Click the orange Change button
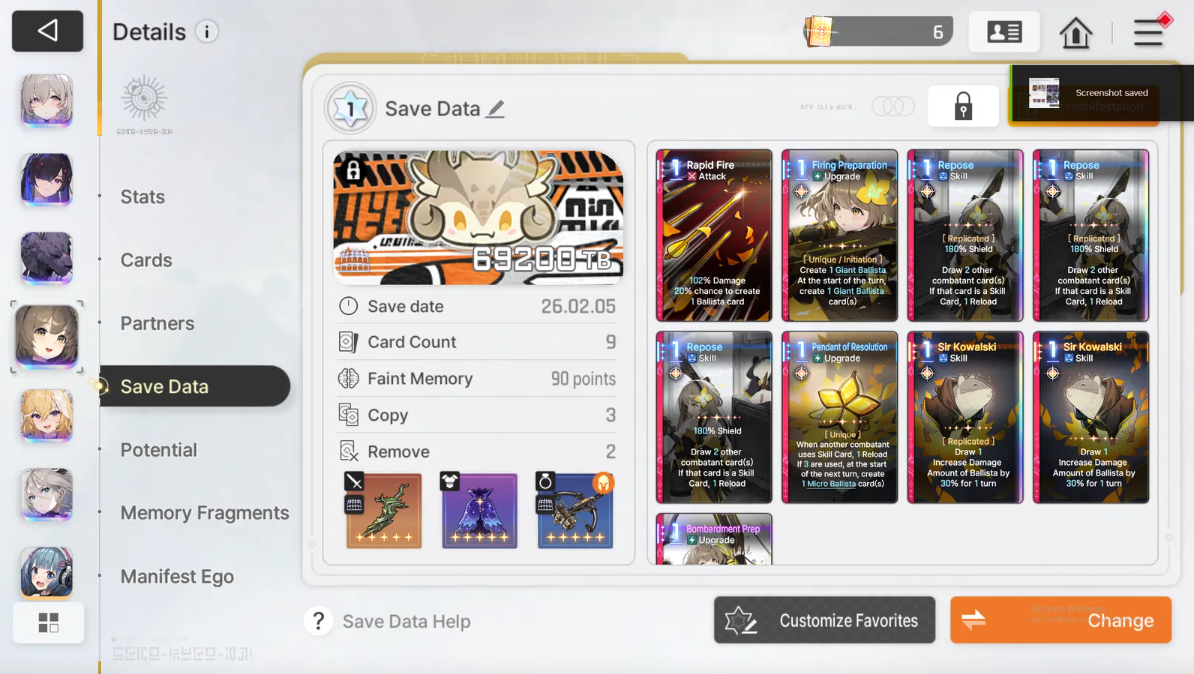 pyautogui.click(x=1060, y=621)
